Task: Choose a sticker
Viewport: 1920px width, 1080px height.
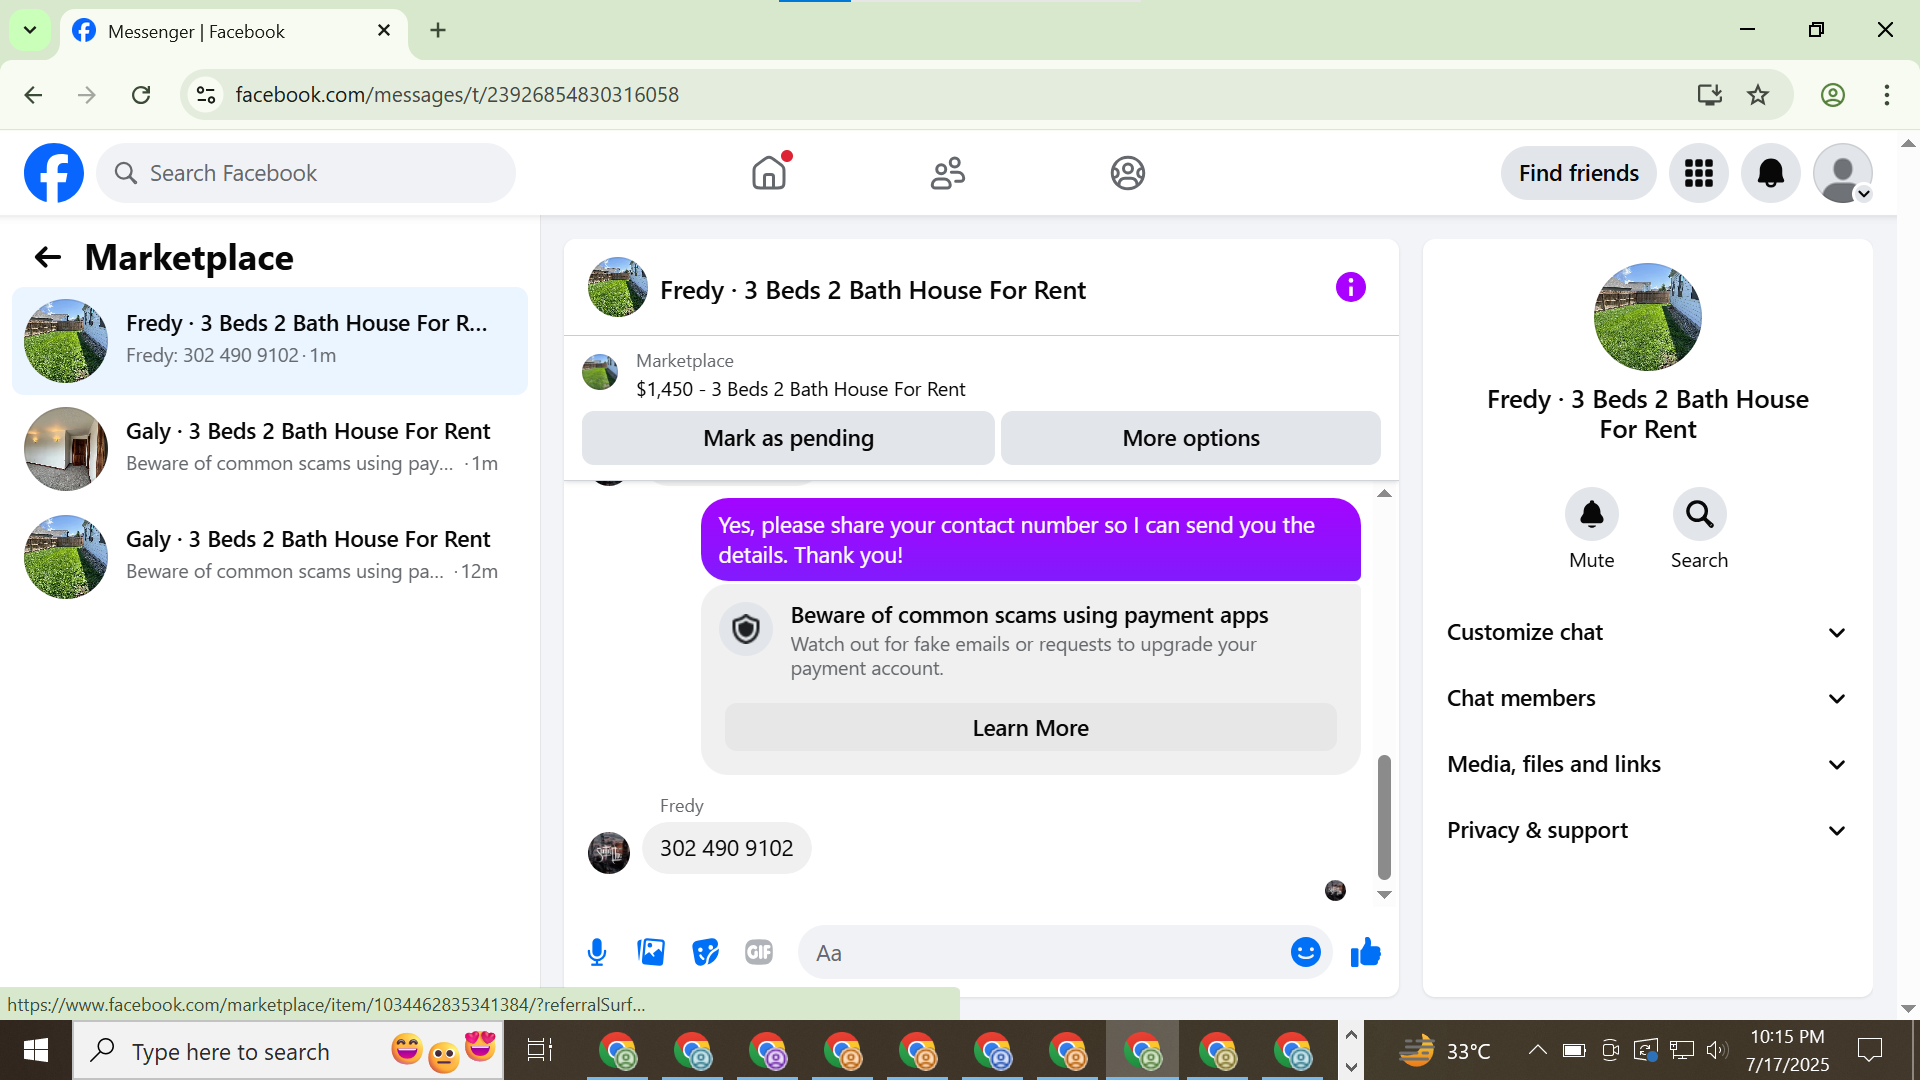Action: (705, 952)
